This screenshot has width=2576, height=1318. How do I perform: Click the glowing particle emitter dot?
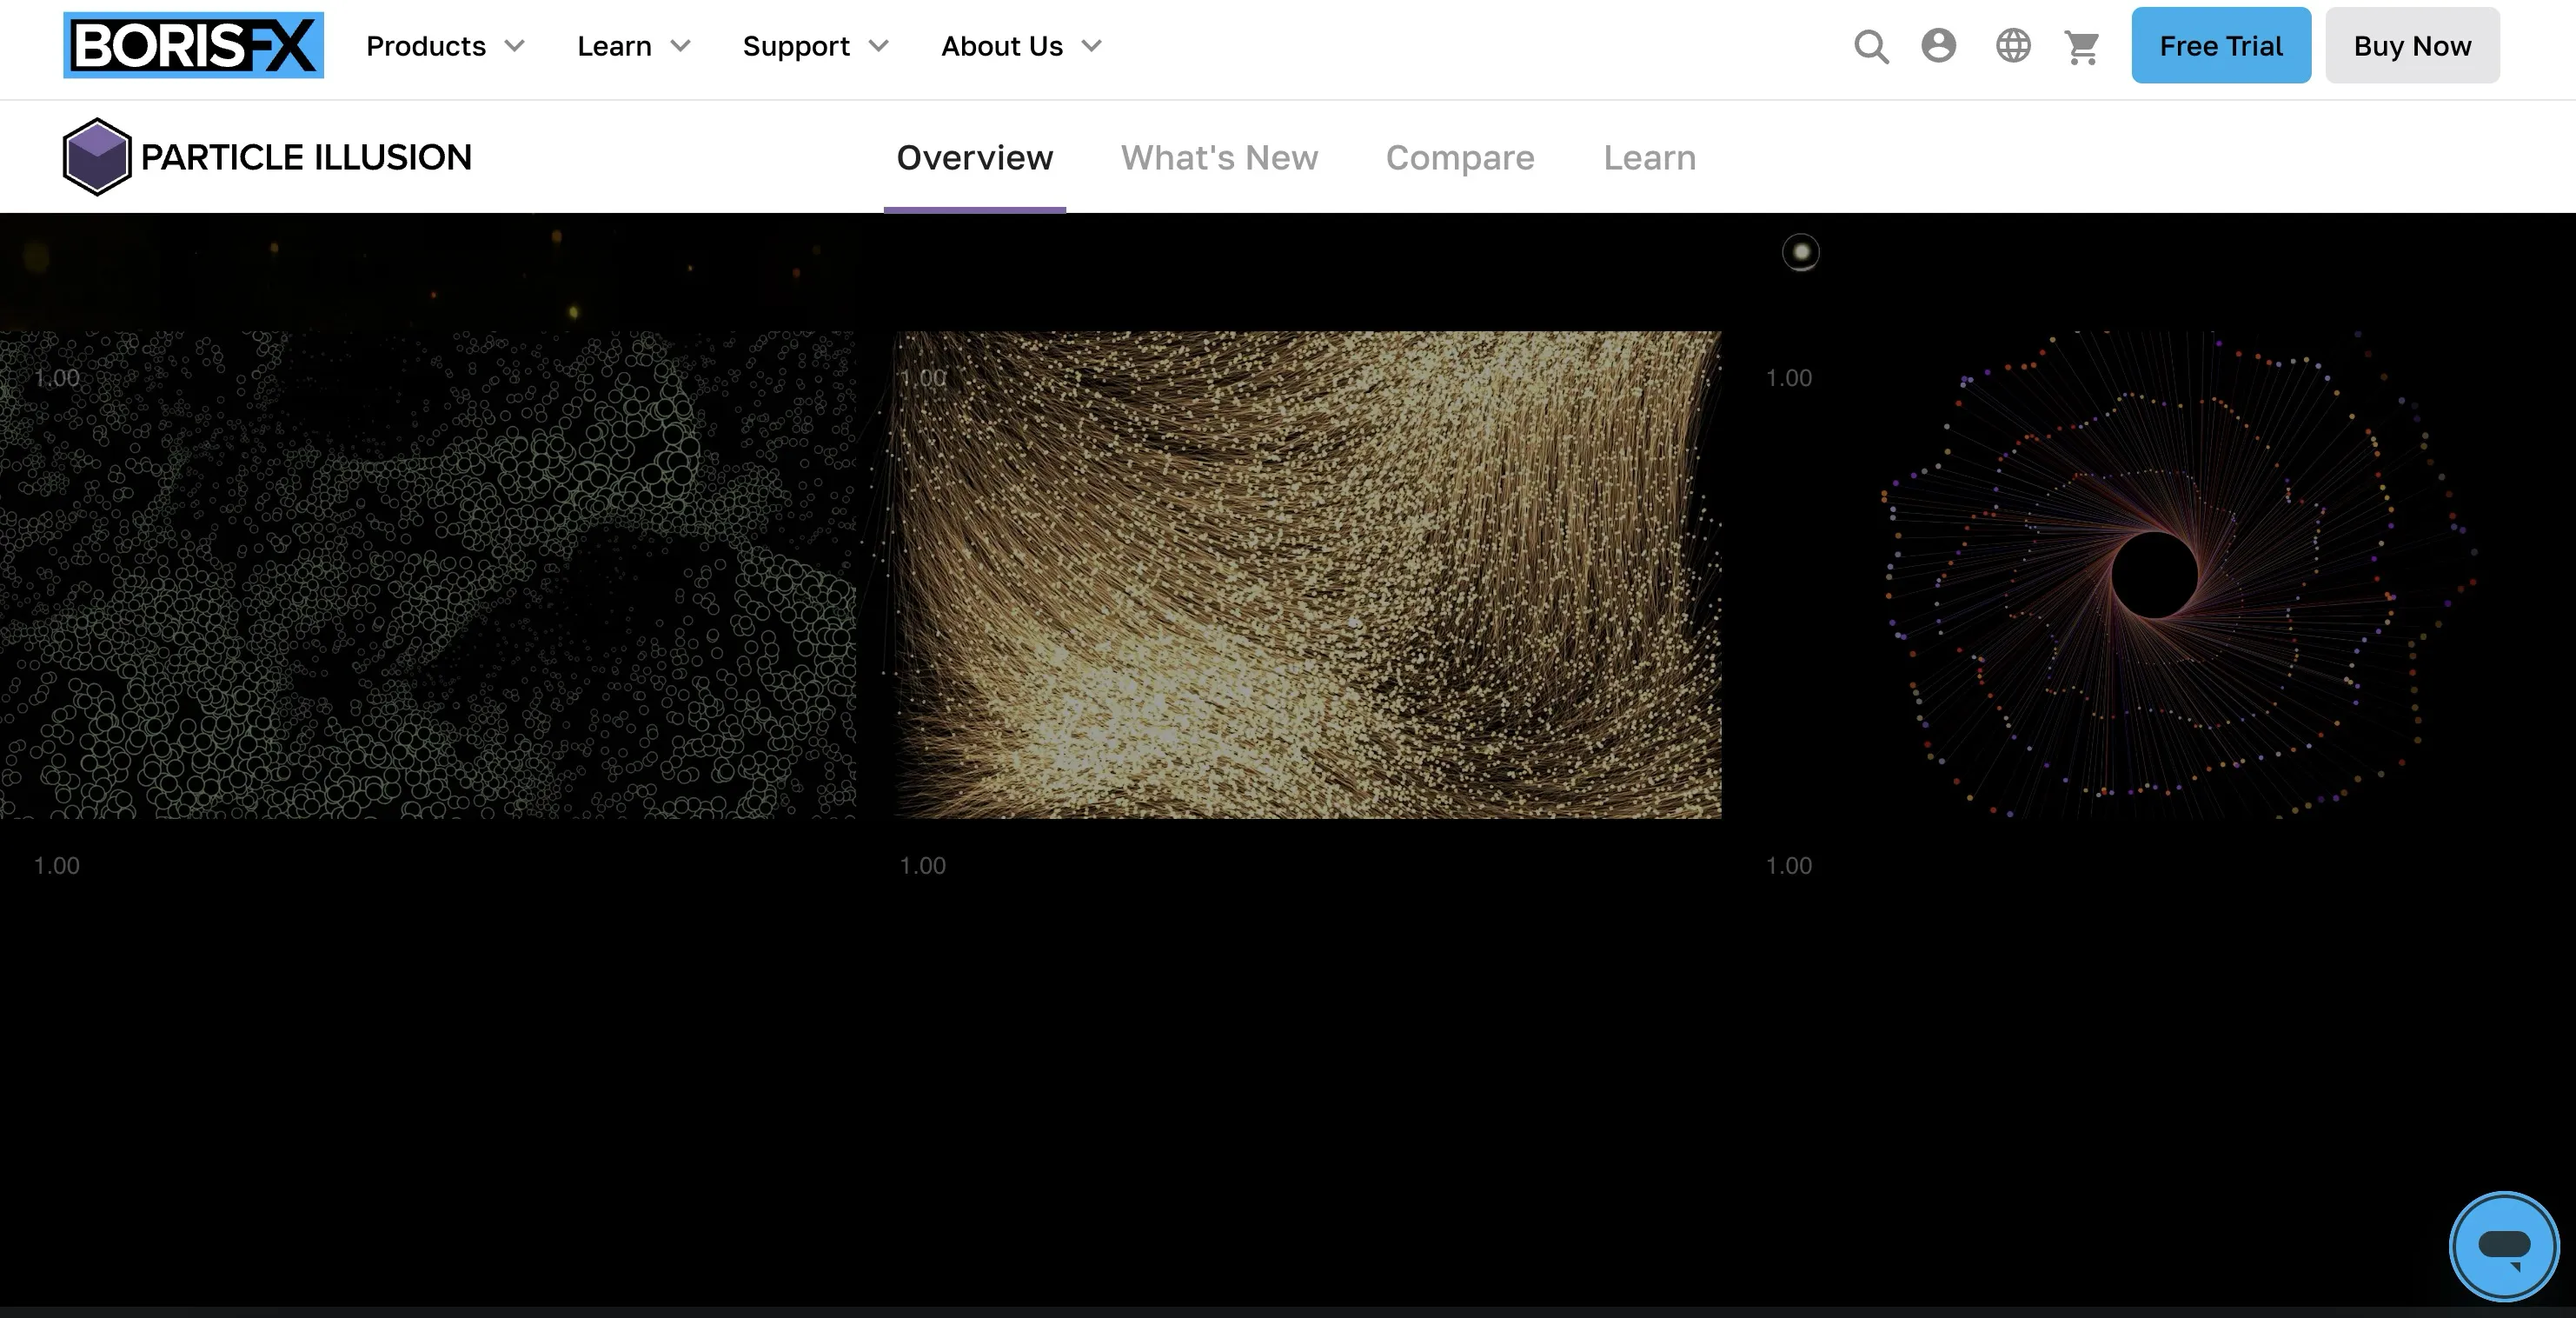tap(1801, 252)
